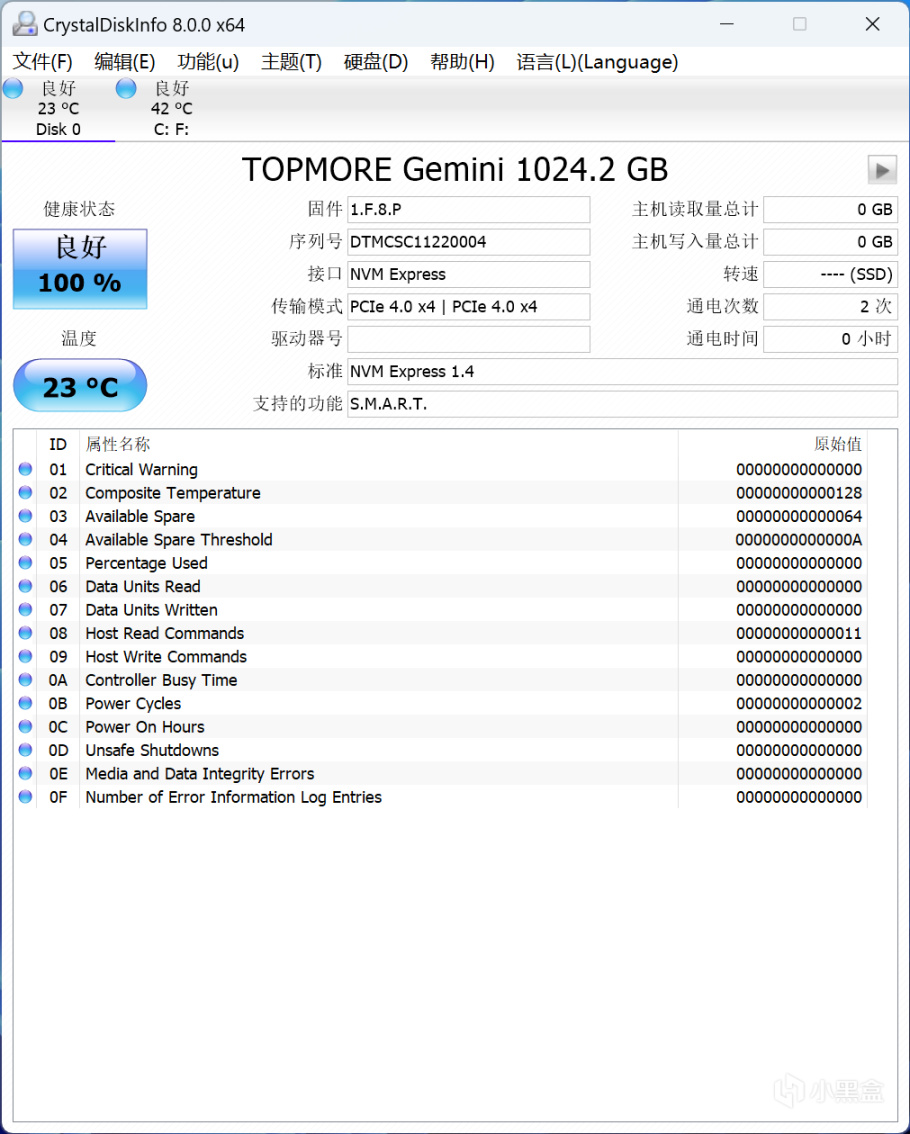Click status orb for Data Units Read row
The height and width of the screenshot is (1134, 910).
tap(25, 586)
